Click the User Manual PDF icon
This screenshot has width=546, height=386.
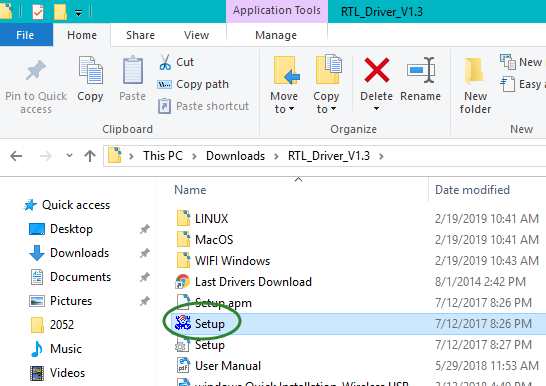click(x=183, y=365)
